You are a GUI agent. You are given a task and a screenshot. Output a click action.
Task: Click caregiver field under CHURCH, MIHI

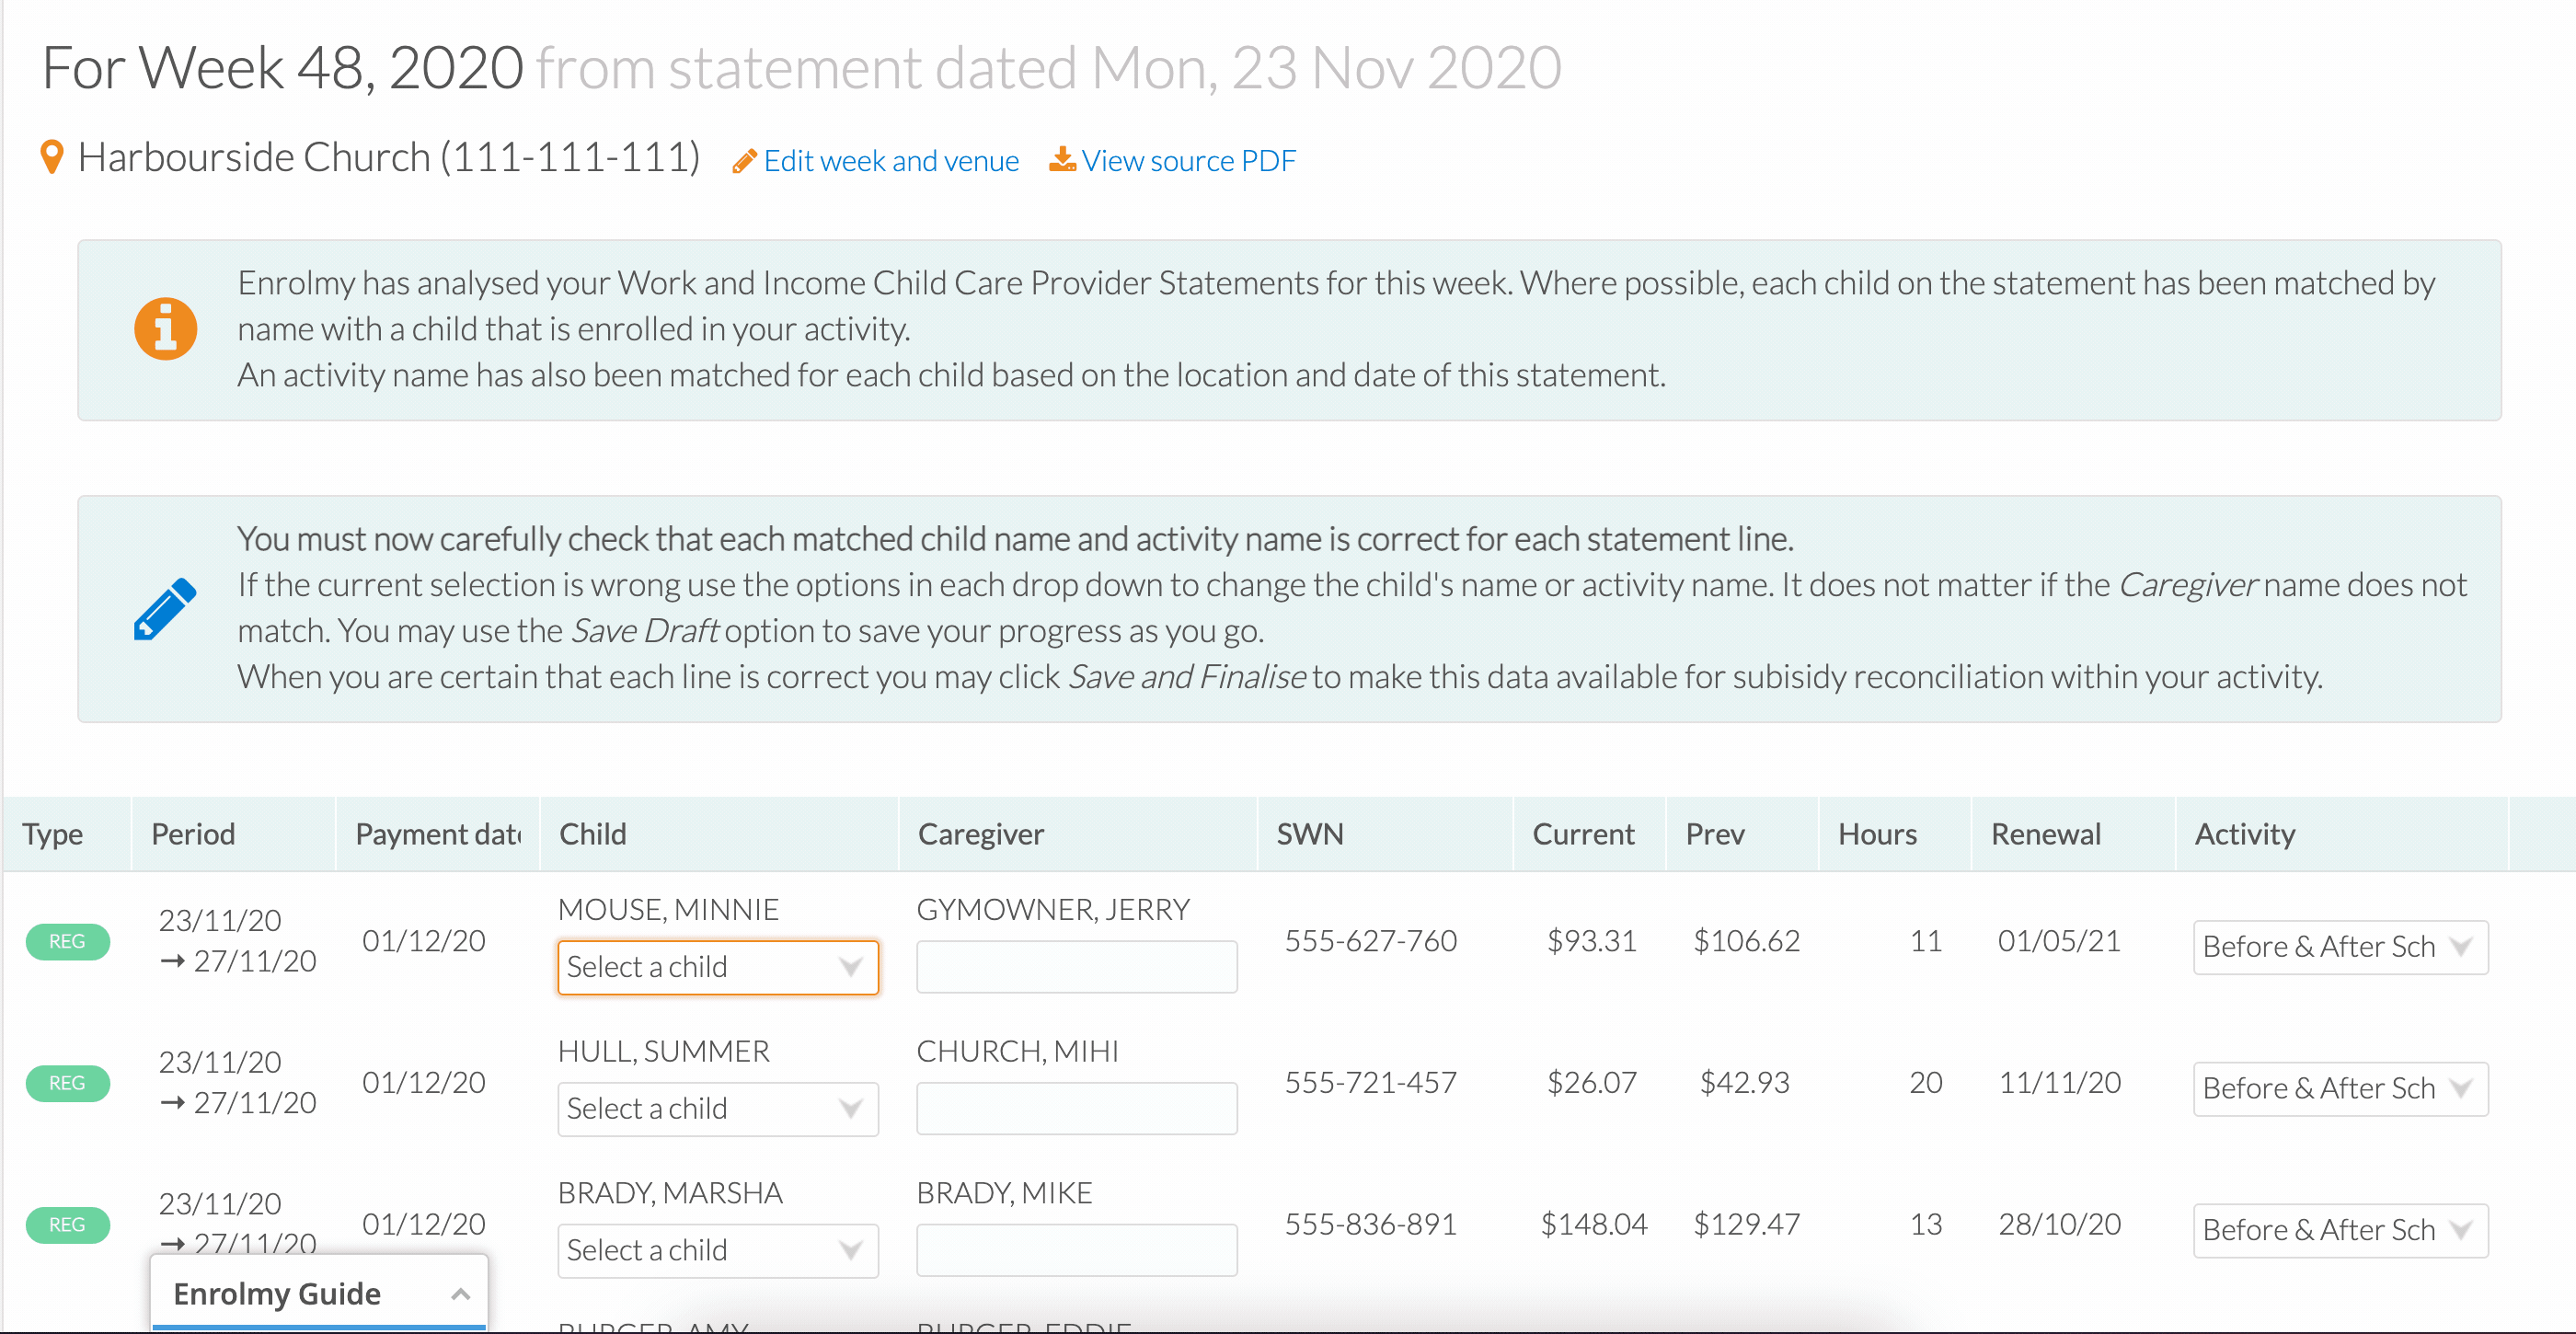[1077, 1109]
